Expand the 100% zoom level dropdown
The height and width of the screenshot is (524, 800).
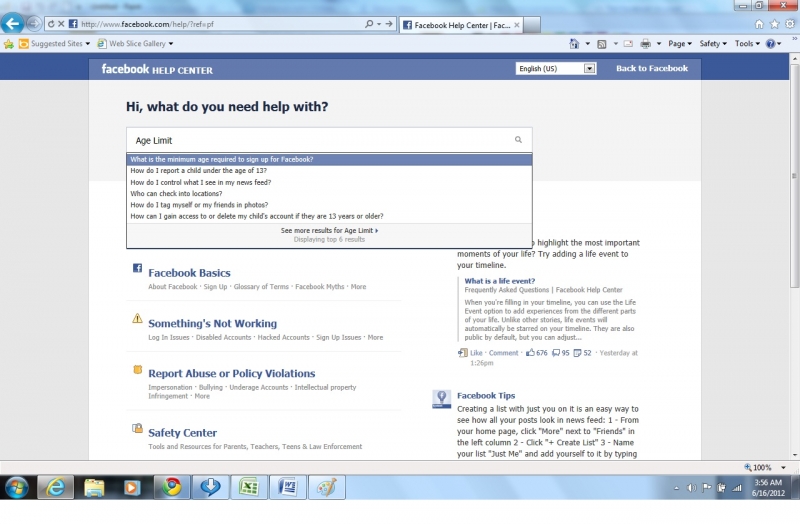pyautogui.click(x=766, y=467)
